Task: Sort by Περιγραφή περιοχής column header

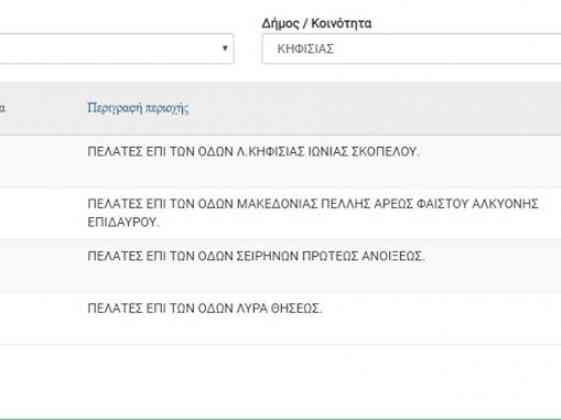Action: coord(138,108)
